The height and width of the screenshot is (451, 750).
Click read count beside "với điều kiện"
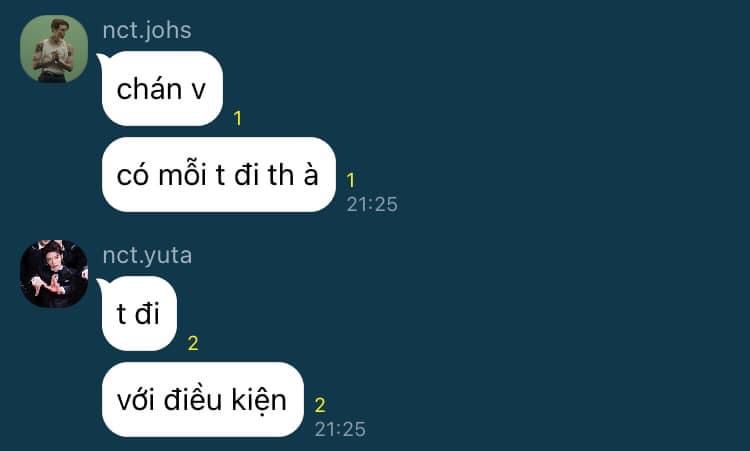click(x=320, y=406)
